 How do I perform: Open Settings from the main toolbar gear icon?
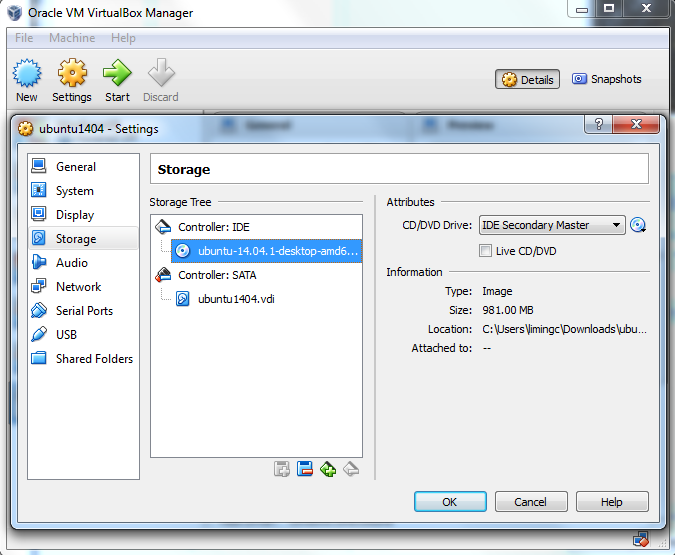(x=72, y=73)
